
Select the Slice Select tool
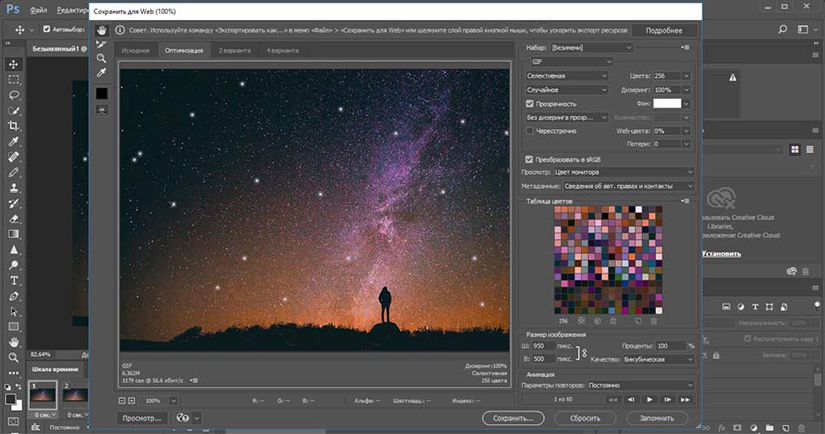coord(102,44)
